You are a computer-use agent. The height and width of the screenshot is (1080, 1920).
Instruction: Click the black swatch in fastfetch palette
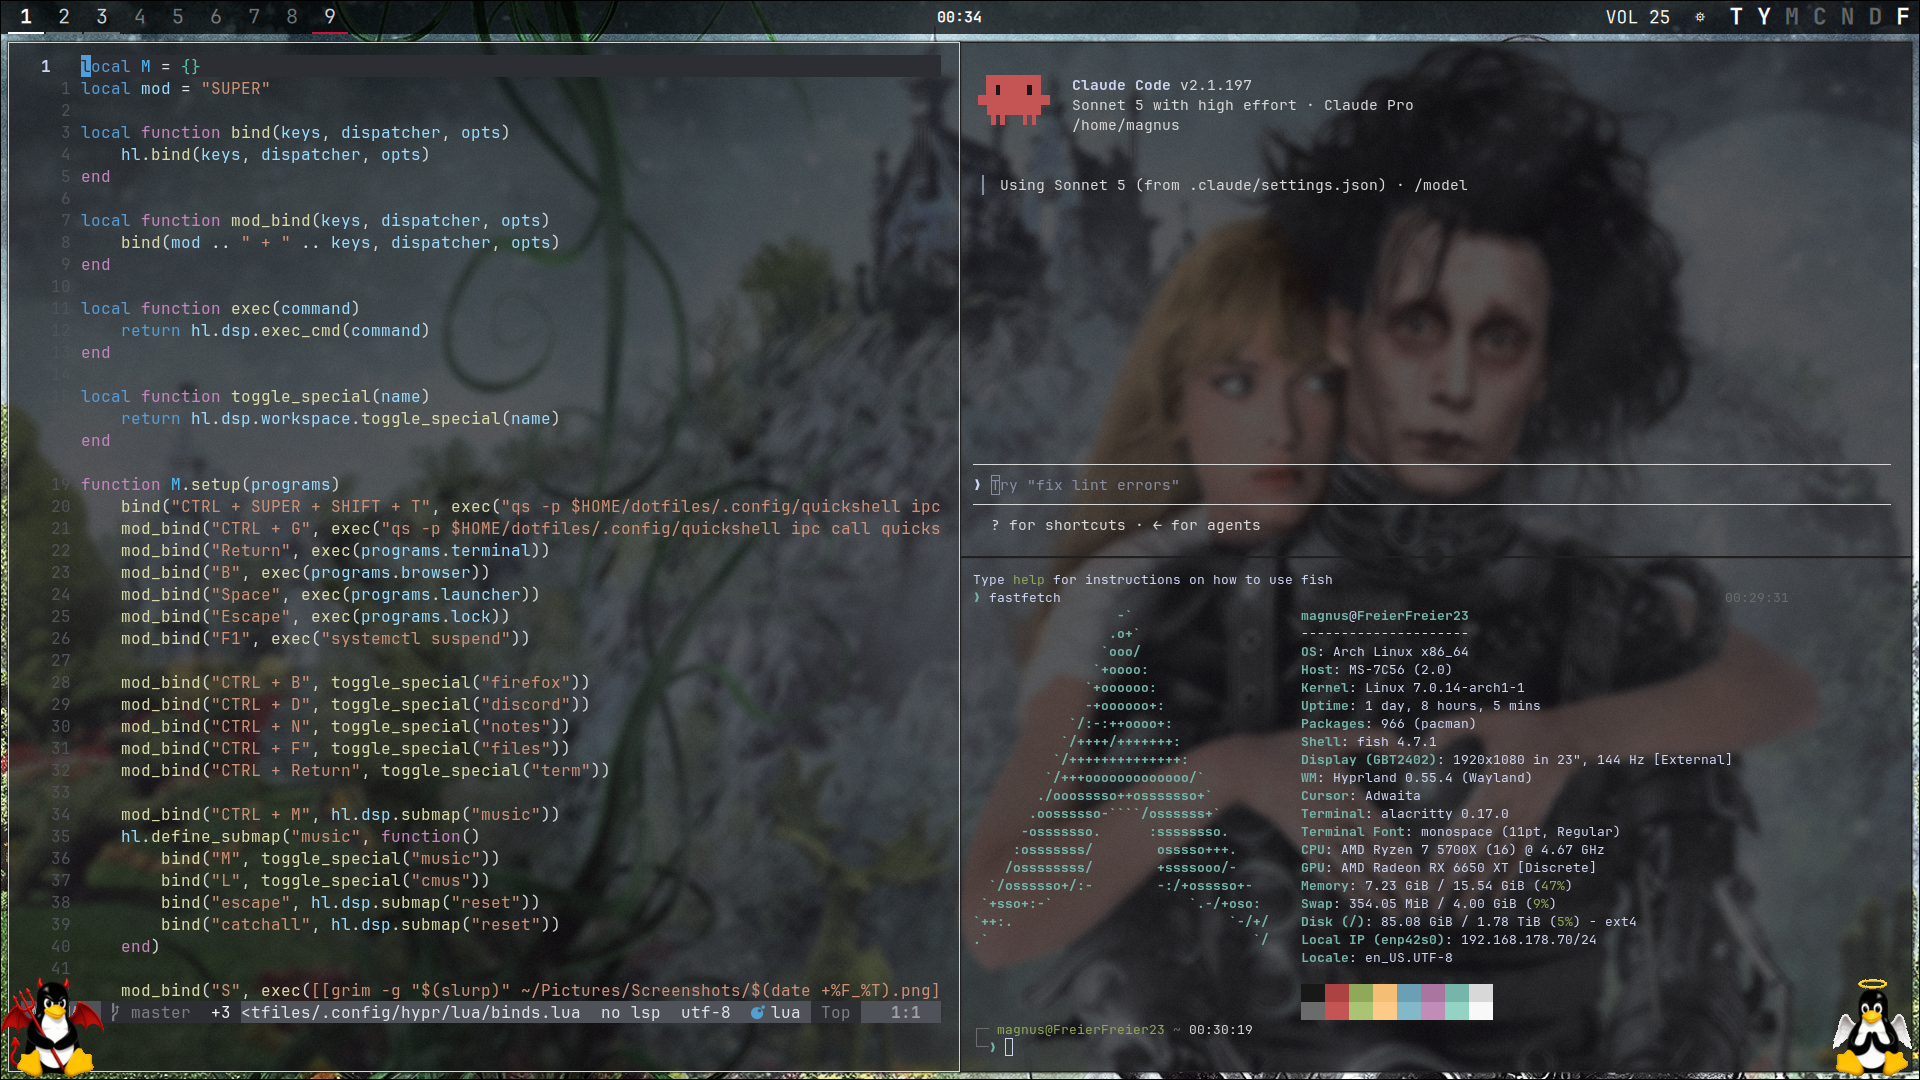pos(1313,993)
